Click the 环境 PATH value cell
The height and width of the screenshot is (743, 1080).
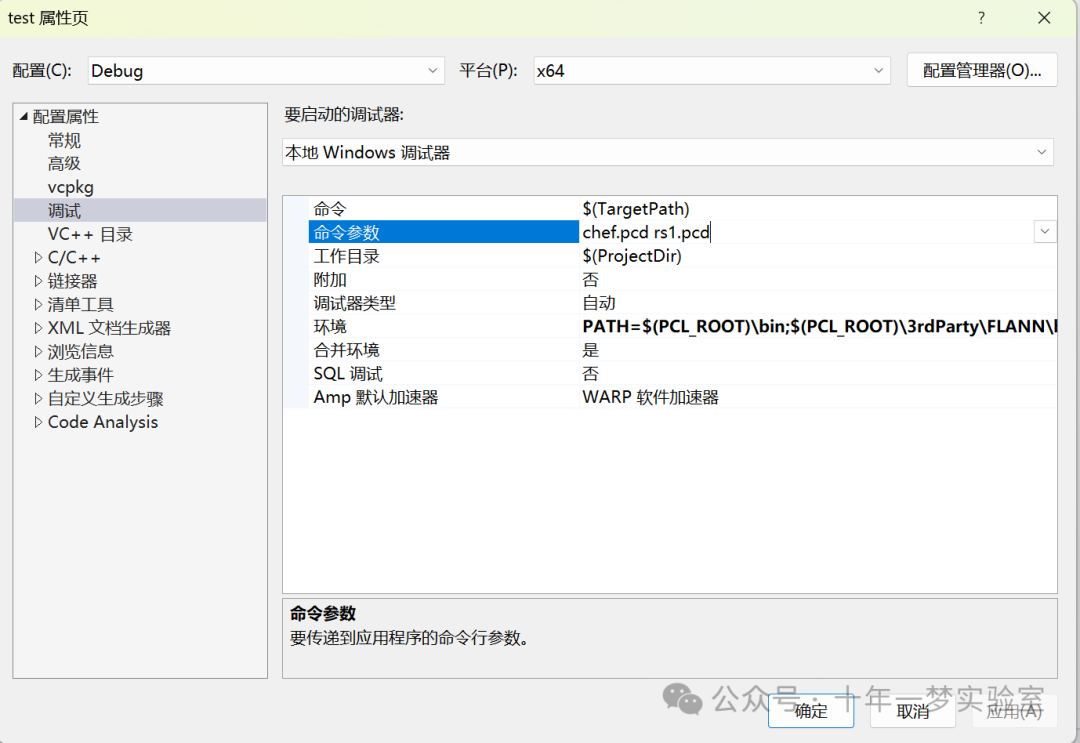point(818,326)
